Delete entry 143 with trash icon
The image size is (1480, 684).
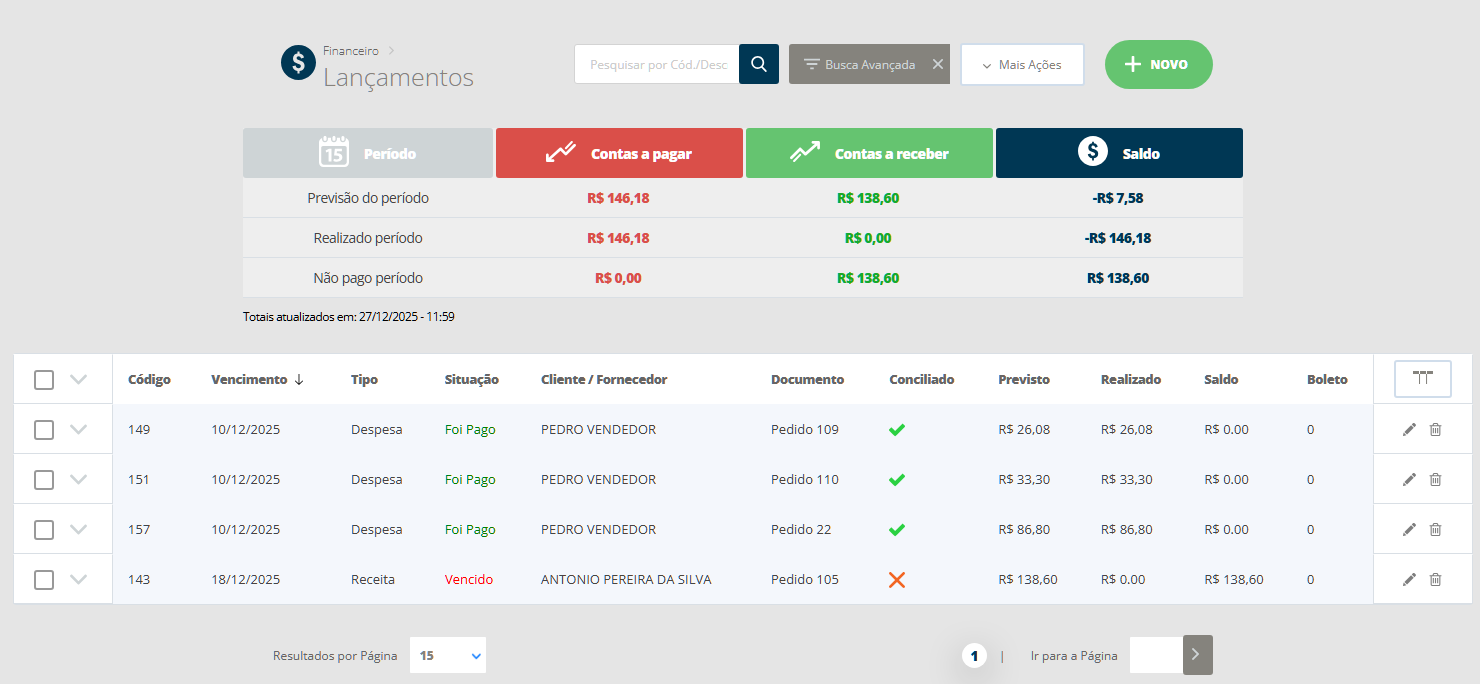point(1435,579)
